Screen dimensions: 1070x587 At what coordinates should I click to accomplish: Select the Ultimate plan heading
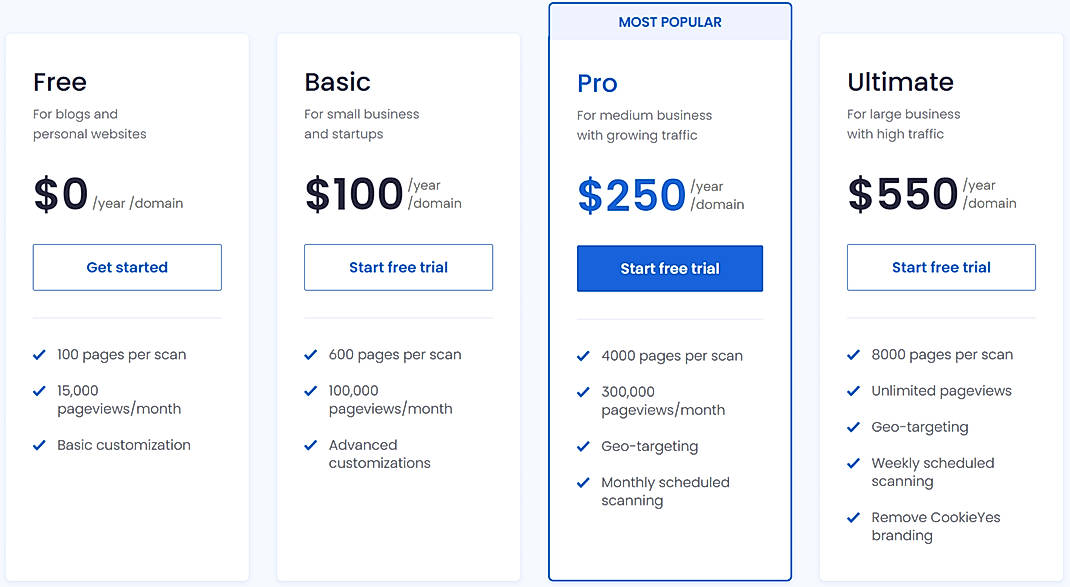click(900, 82)
